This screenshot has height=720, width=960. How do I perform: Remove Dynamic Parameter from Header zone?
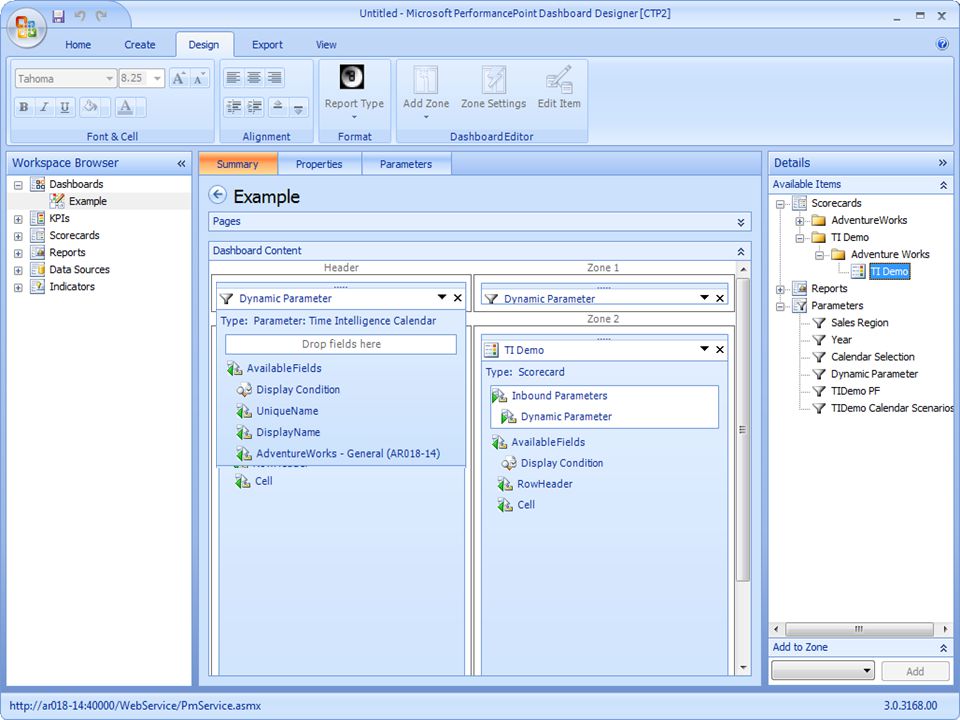pos(457,298)
